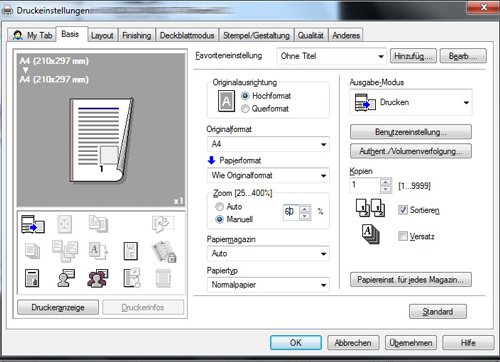Confirm with the OK button
This screenshot has height=362, width=500.
(296, 343)
